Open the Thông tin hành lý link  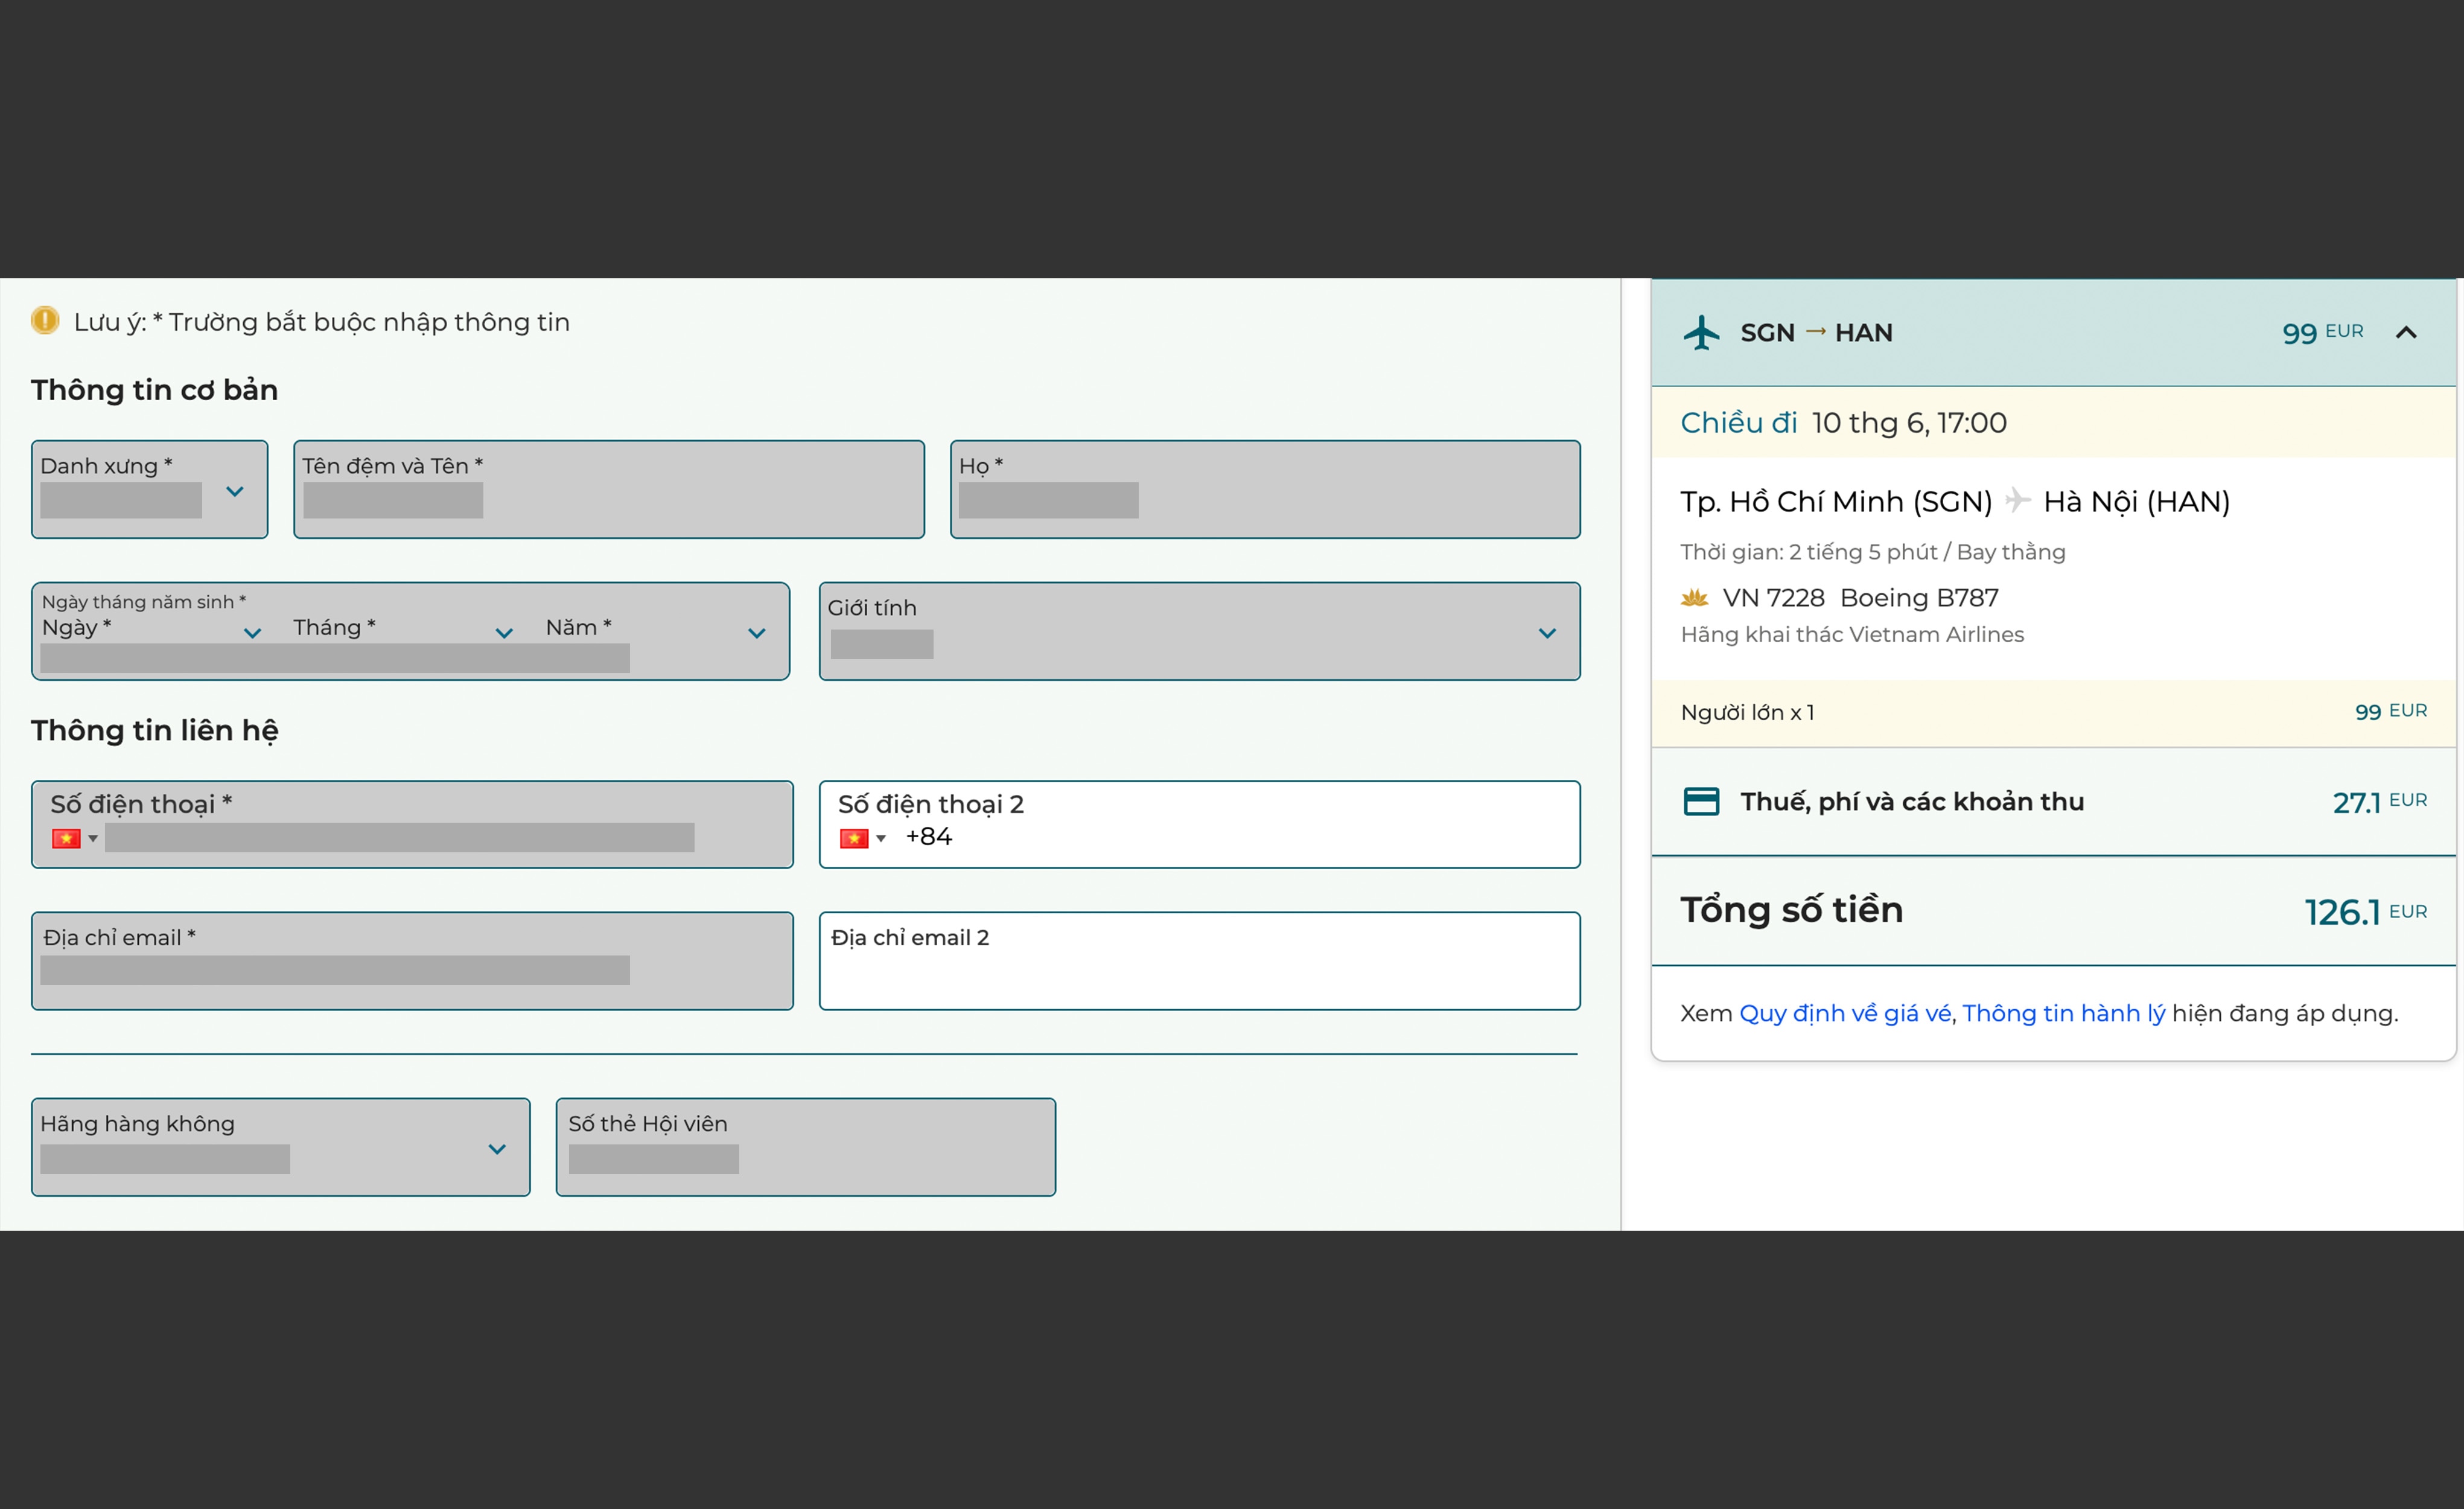click(x=2063, y=1014)
